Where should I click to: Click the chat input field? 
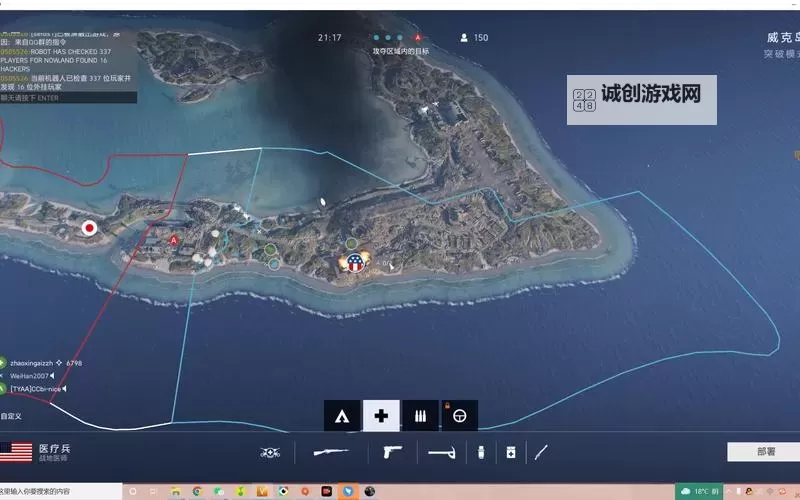pos(68,97)
